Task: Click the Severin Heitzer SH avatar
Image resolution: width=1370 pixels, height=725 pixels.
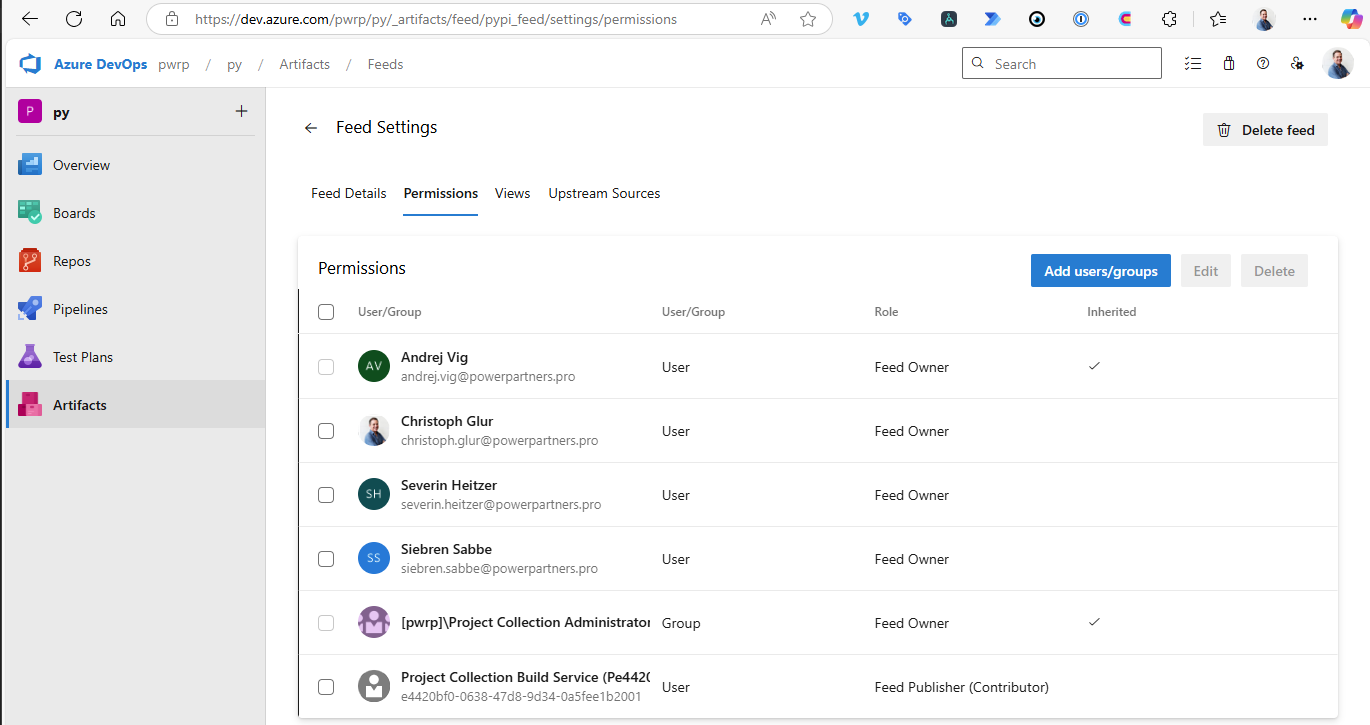Action: click(x=373, y=494)
